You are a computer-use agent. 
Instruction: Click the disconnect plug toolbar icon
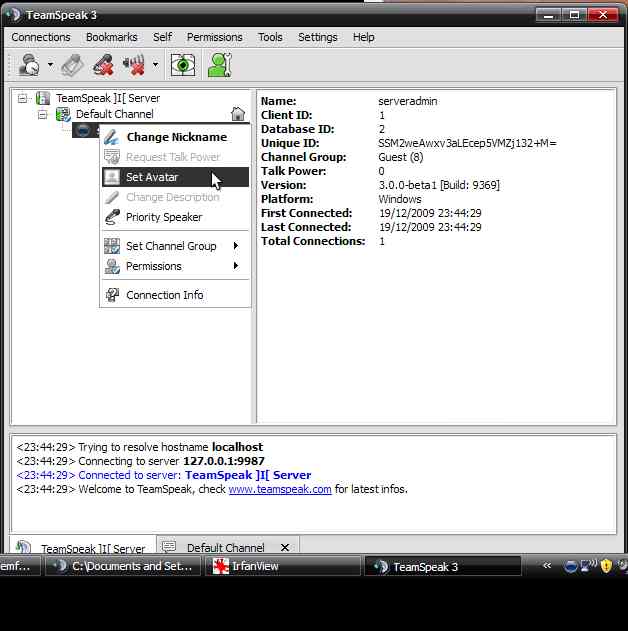[73, 65]
